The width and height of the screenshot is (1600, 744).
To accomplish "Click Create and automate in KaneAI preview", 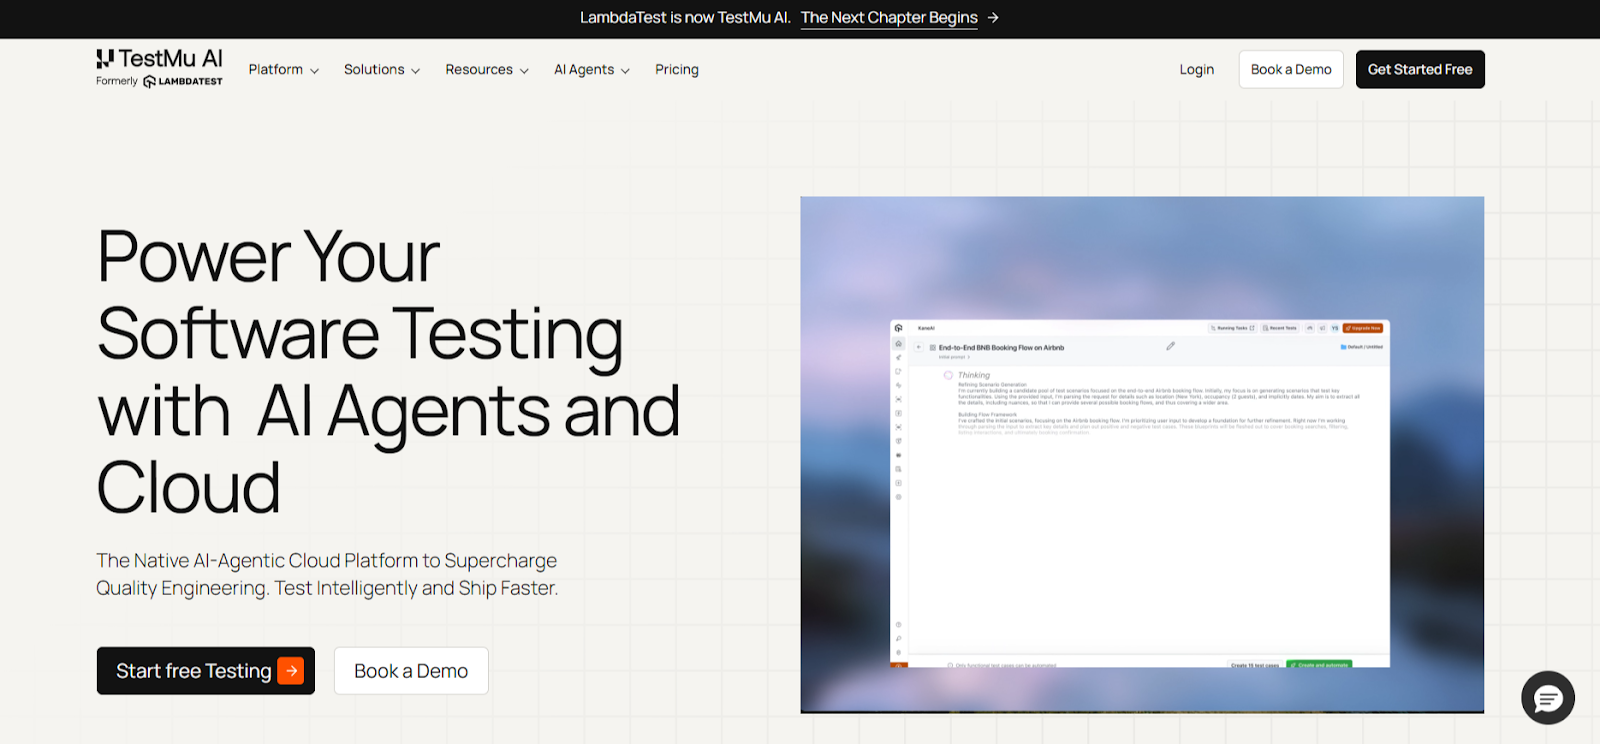I will pos(1319,664).
